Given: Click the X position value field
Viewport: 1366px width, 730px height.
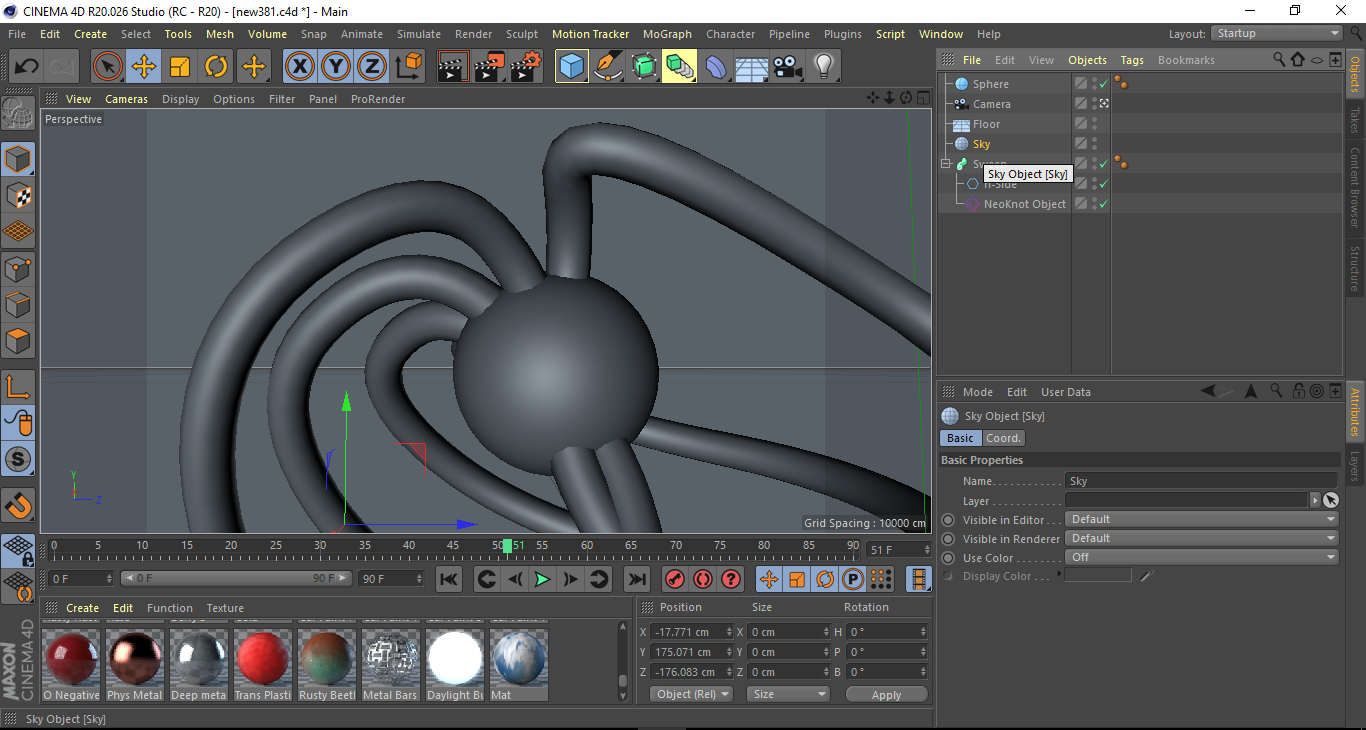Looking at the screenshot, I should click(691, 632).
